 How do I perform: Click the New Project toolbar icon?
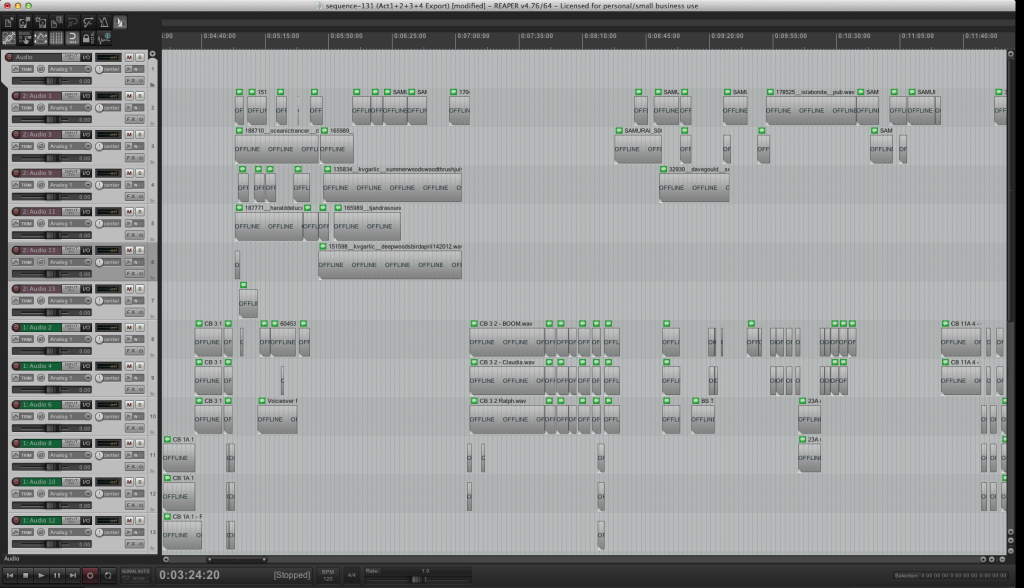[8, 22]
